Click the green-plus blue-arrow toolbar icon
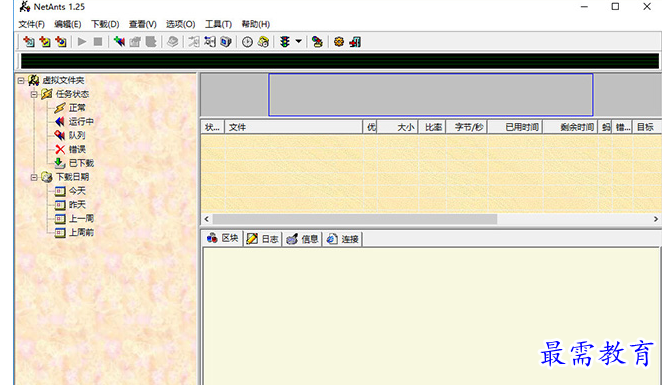Screen dimensions: 662x385 (x=119, y=42)
